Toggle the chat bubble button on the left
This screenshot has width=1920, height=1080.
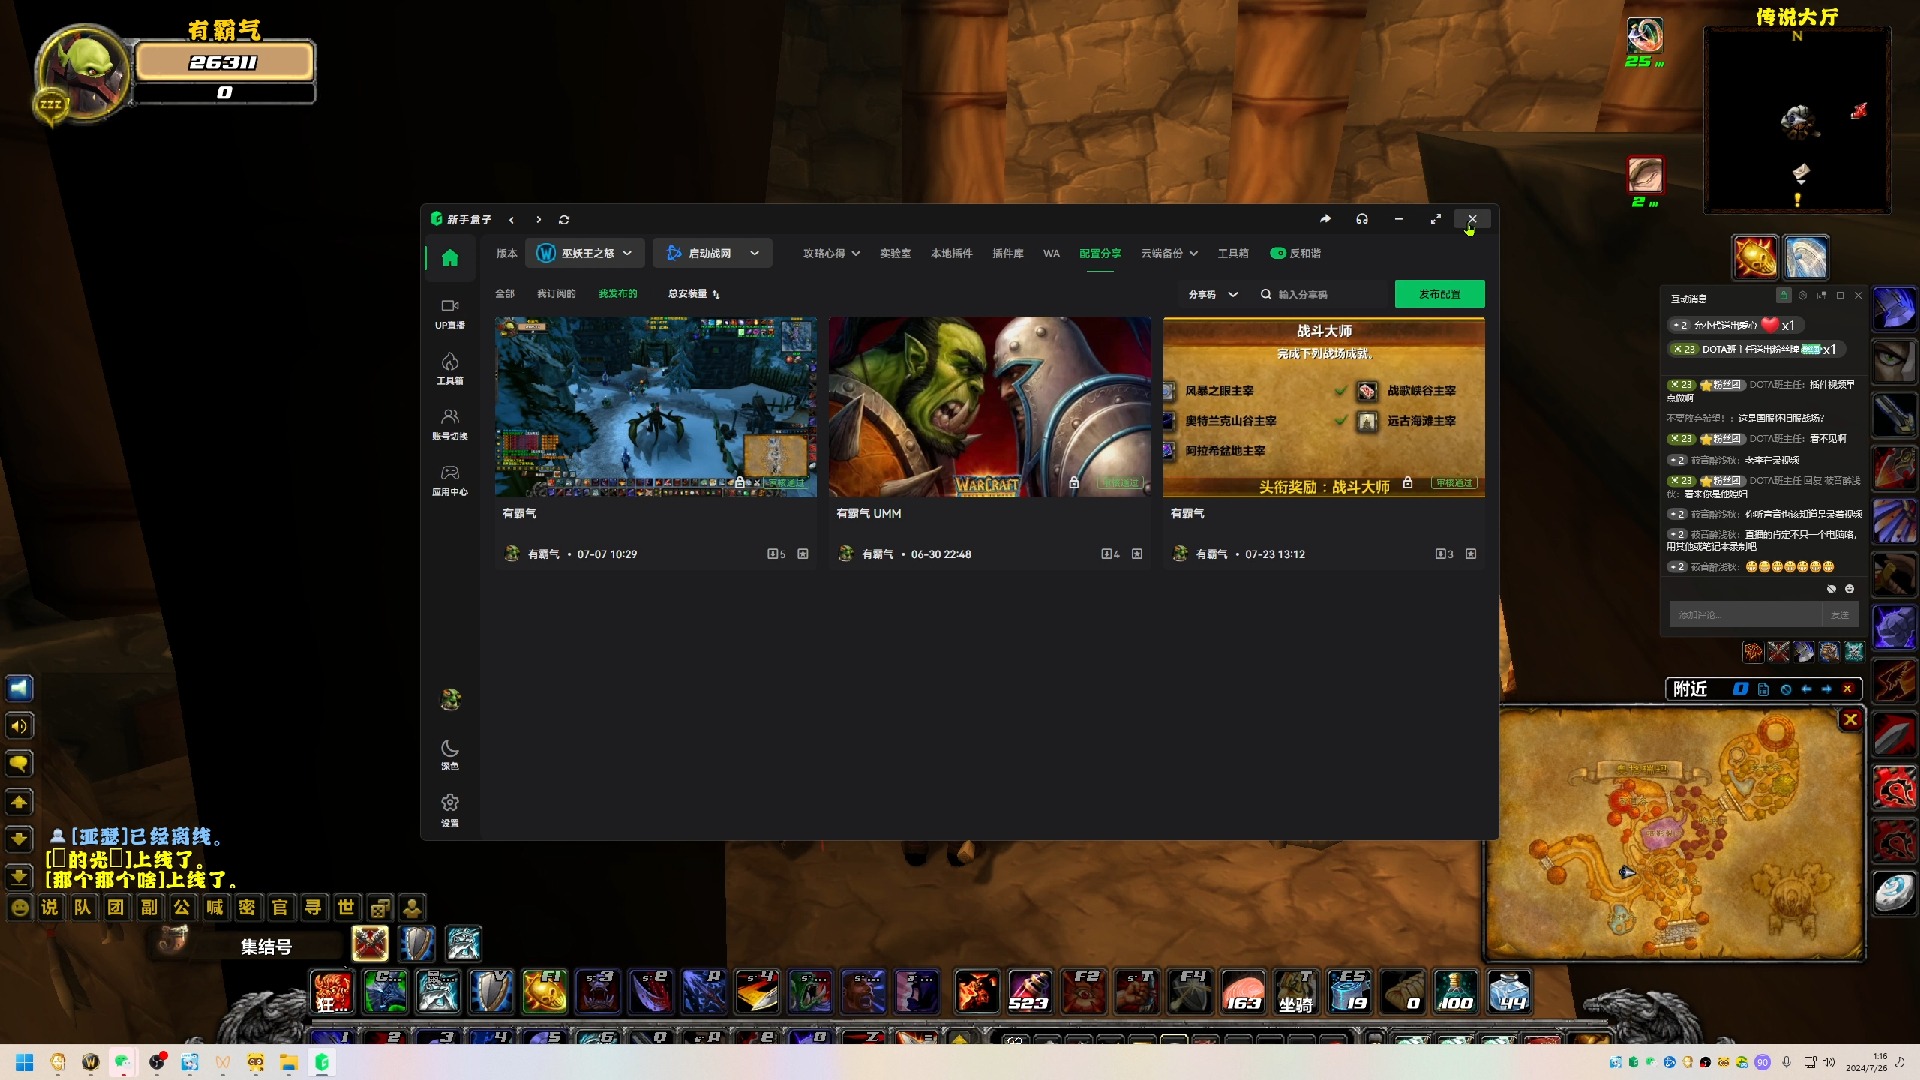click(19, 764)
